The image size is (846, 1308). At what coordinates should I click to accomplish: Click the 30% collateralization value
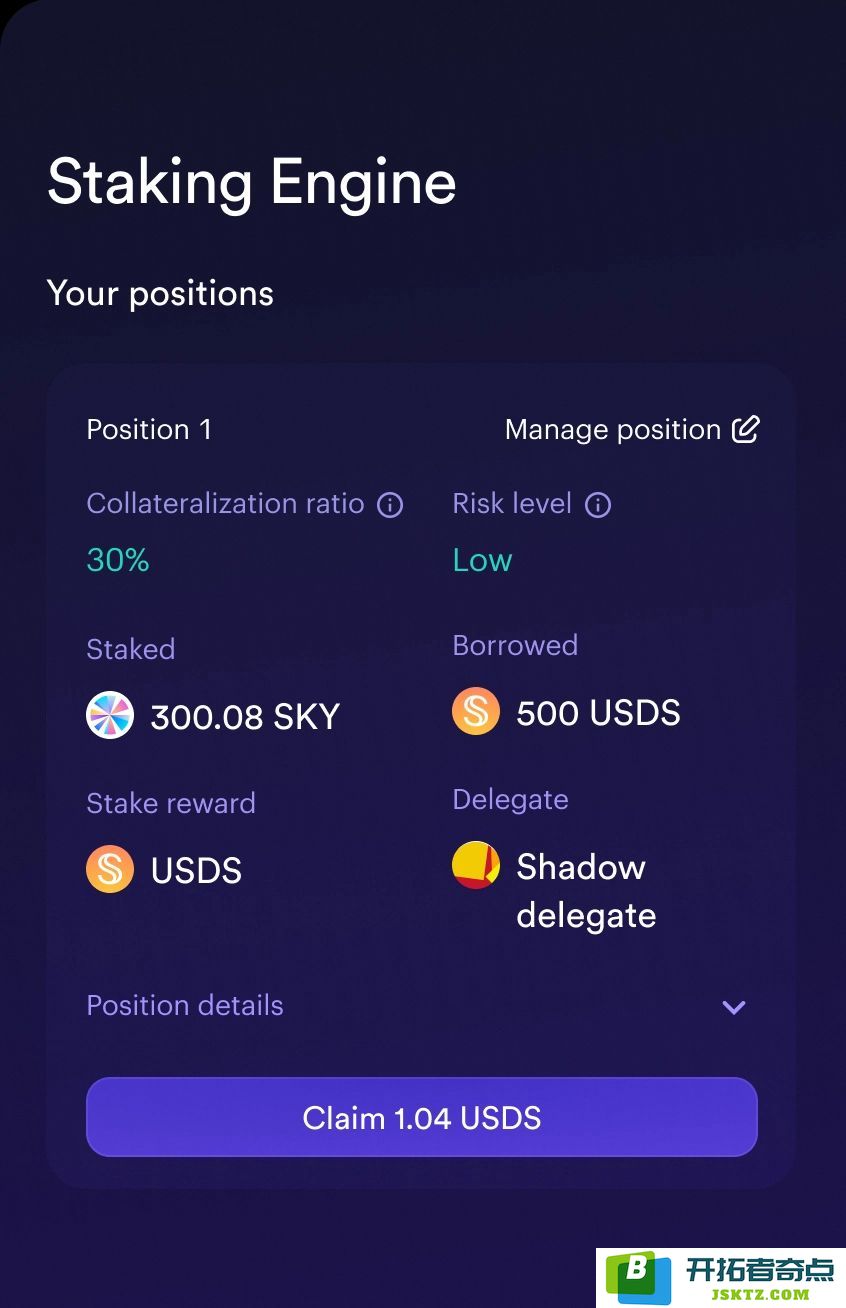click(x=118, y=560)
